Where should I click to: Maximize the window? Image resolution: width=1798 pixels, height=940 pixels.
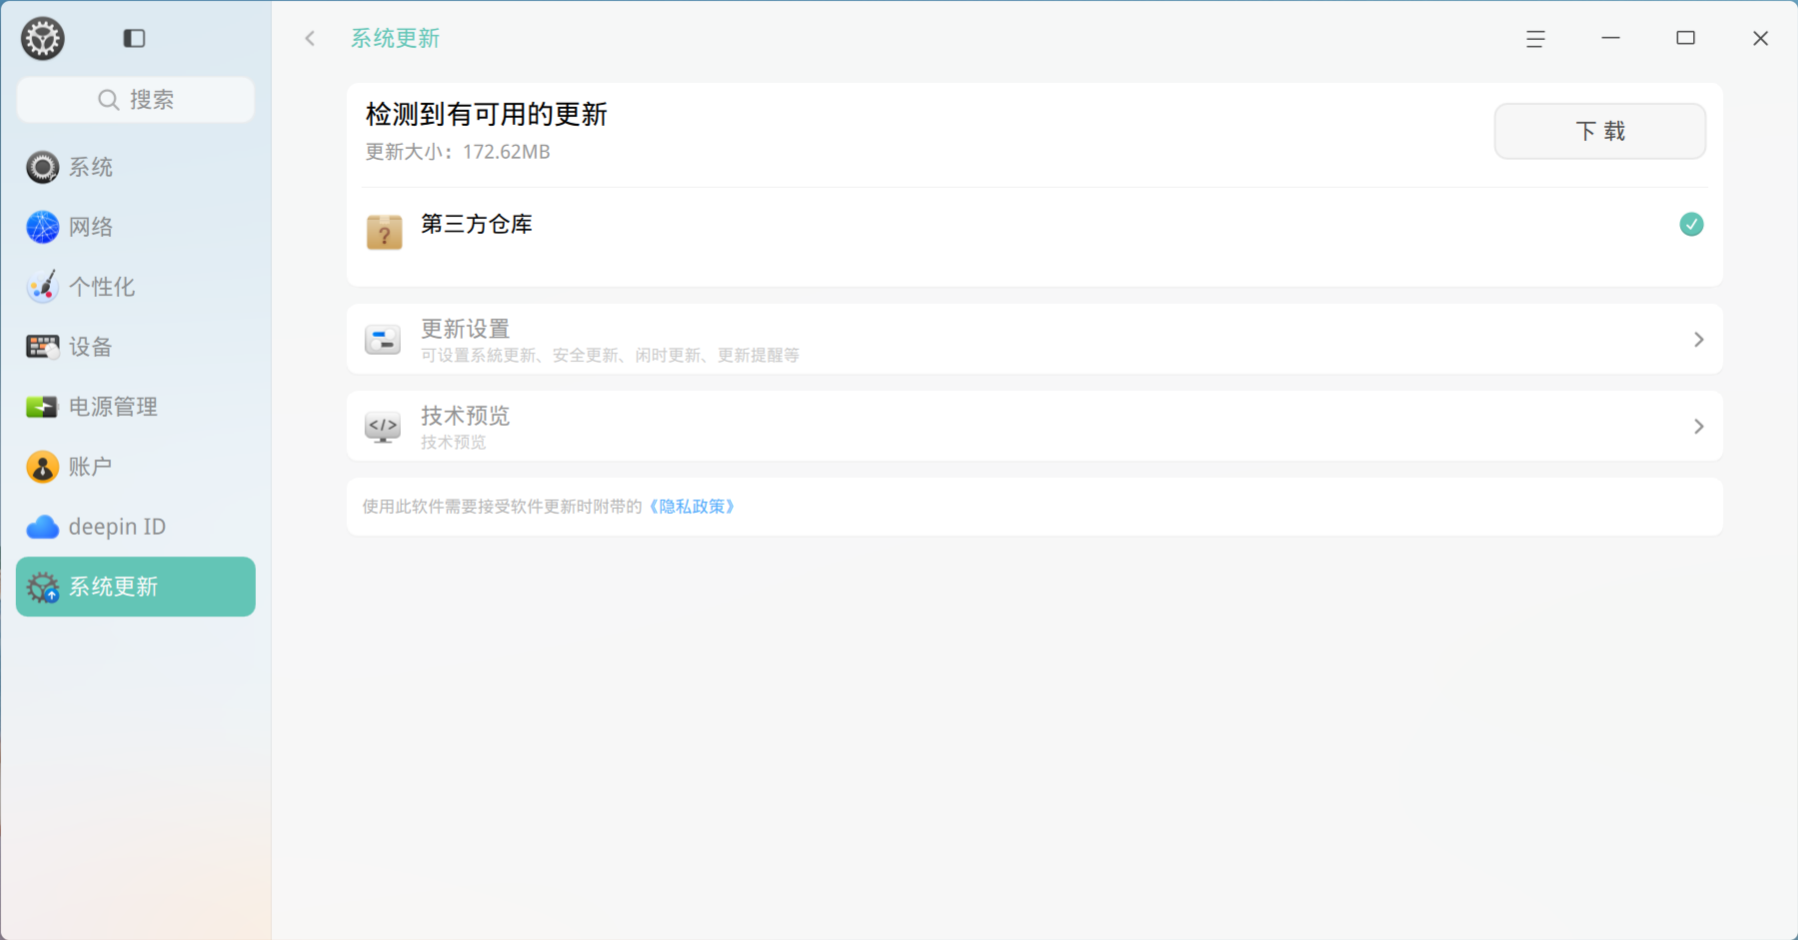click(x=1685, y=38)
